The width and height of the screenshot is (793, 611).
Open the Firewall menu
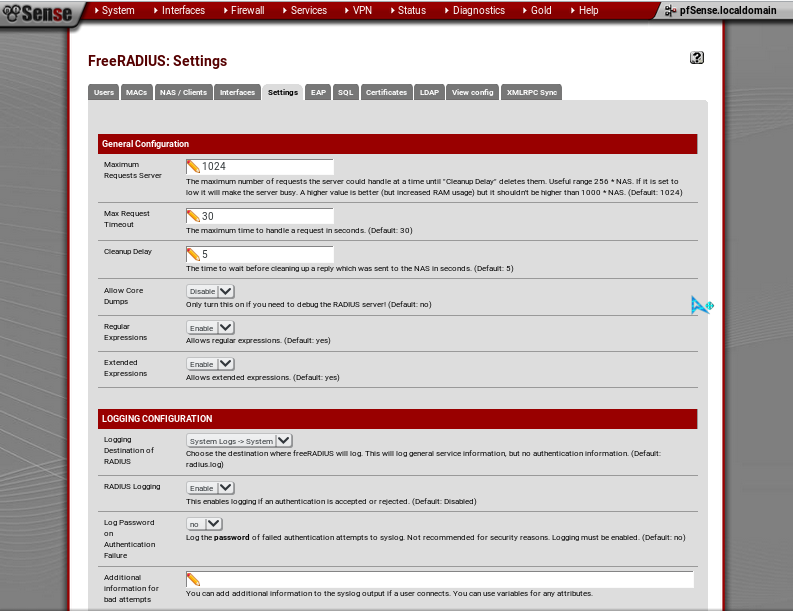[x=244, y=10]
